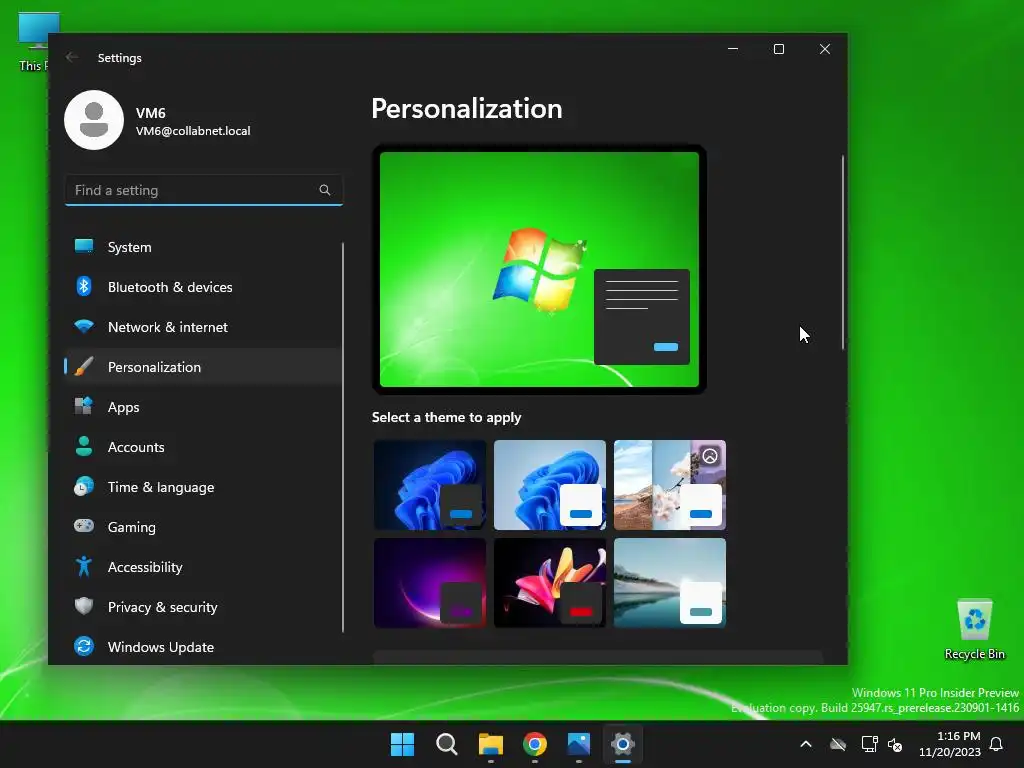The height and width of the screenshot is (768, 1024).
Task: Open Accounts settings
Action: point(203,447)
